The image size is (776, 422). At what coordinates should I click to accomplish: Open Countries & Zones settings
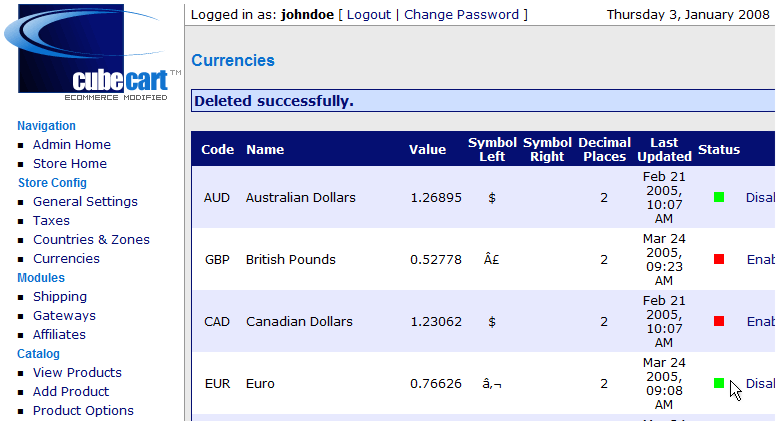(x=91, y=239)
